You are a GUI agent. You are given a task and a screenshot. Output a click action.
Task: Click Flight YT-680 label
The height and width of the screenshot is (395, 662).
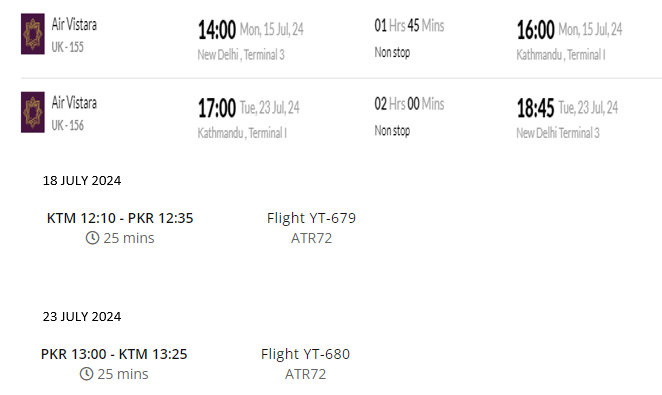305,354
